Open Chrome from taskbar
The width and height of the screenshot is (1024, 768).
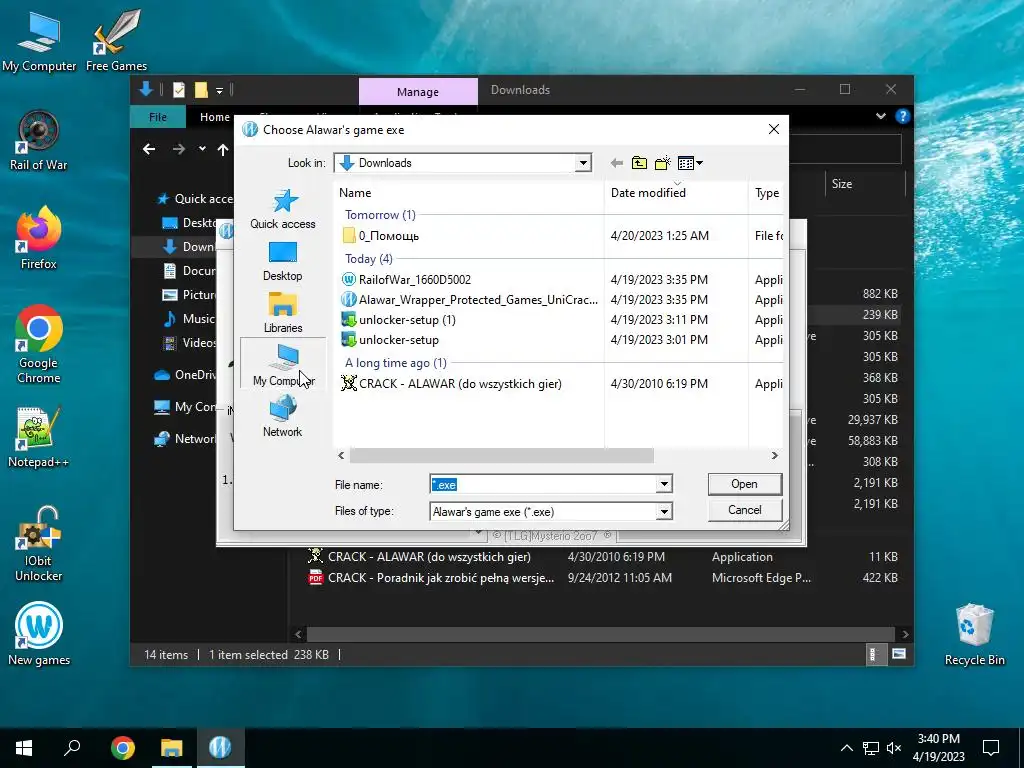click(x=123, y=748)
